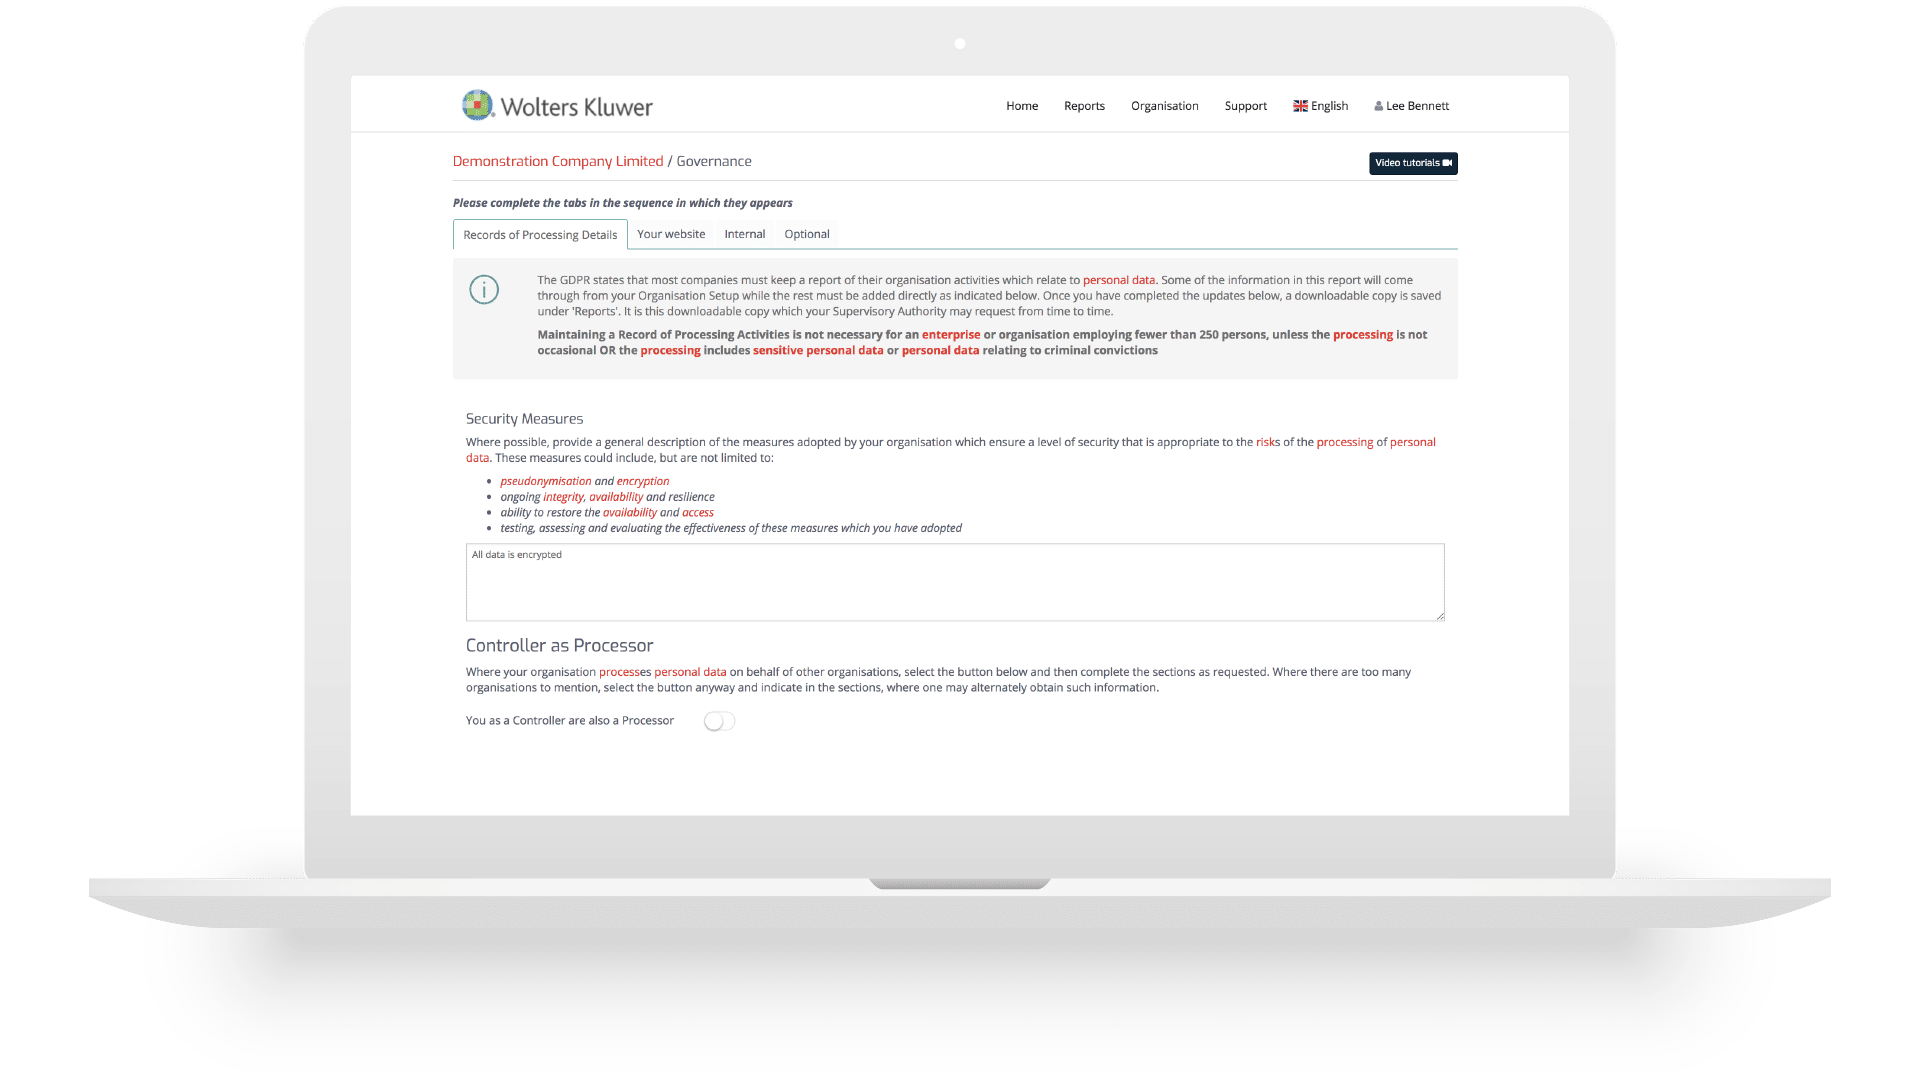Click the Support navigation icon
This screenshot has height=1081, width=1920.
(x=1245, y=105)
